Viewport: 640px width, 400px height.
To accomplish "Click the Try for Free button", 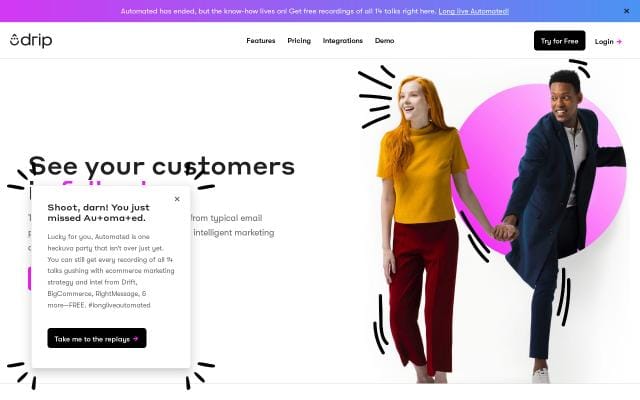I will tap(559, 41).
